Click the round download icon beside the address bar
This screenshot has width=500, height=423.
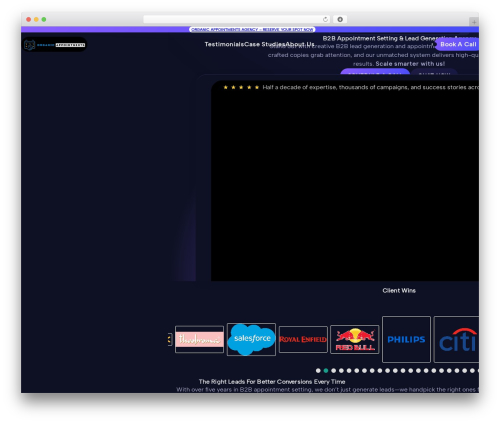[x=340, y=19]
